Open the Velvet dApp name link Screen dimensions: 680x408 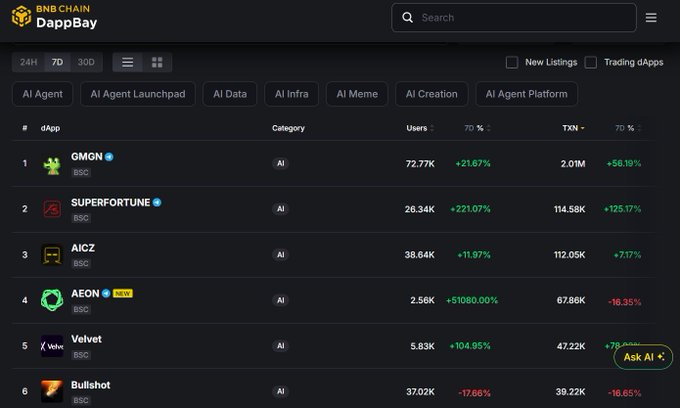tap(86, 339)
